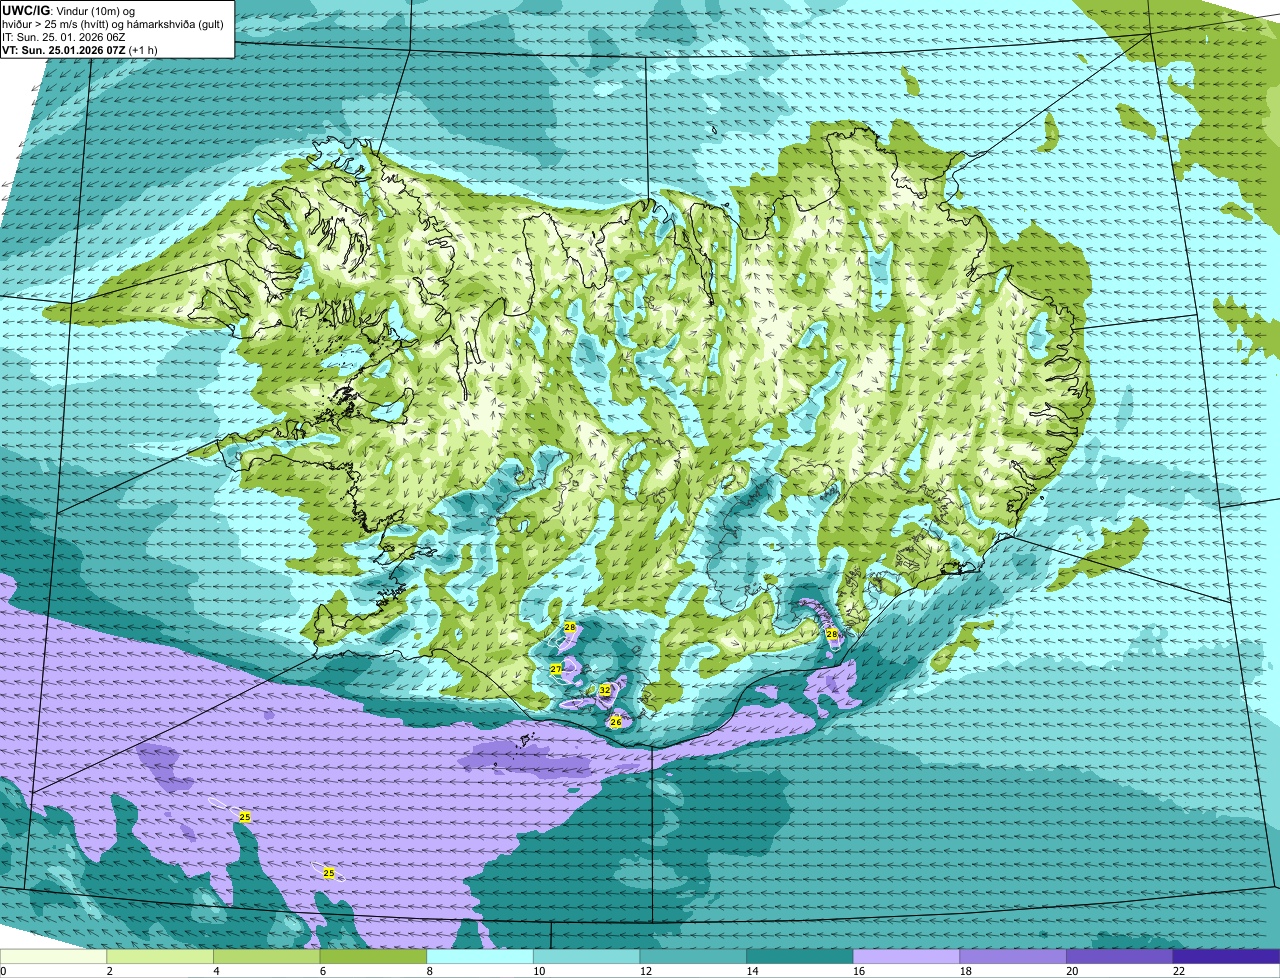Click the legend scale label '22'
This screenshot has height=978, width=1280.
(x=1179, y=971)
